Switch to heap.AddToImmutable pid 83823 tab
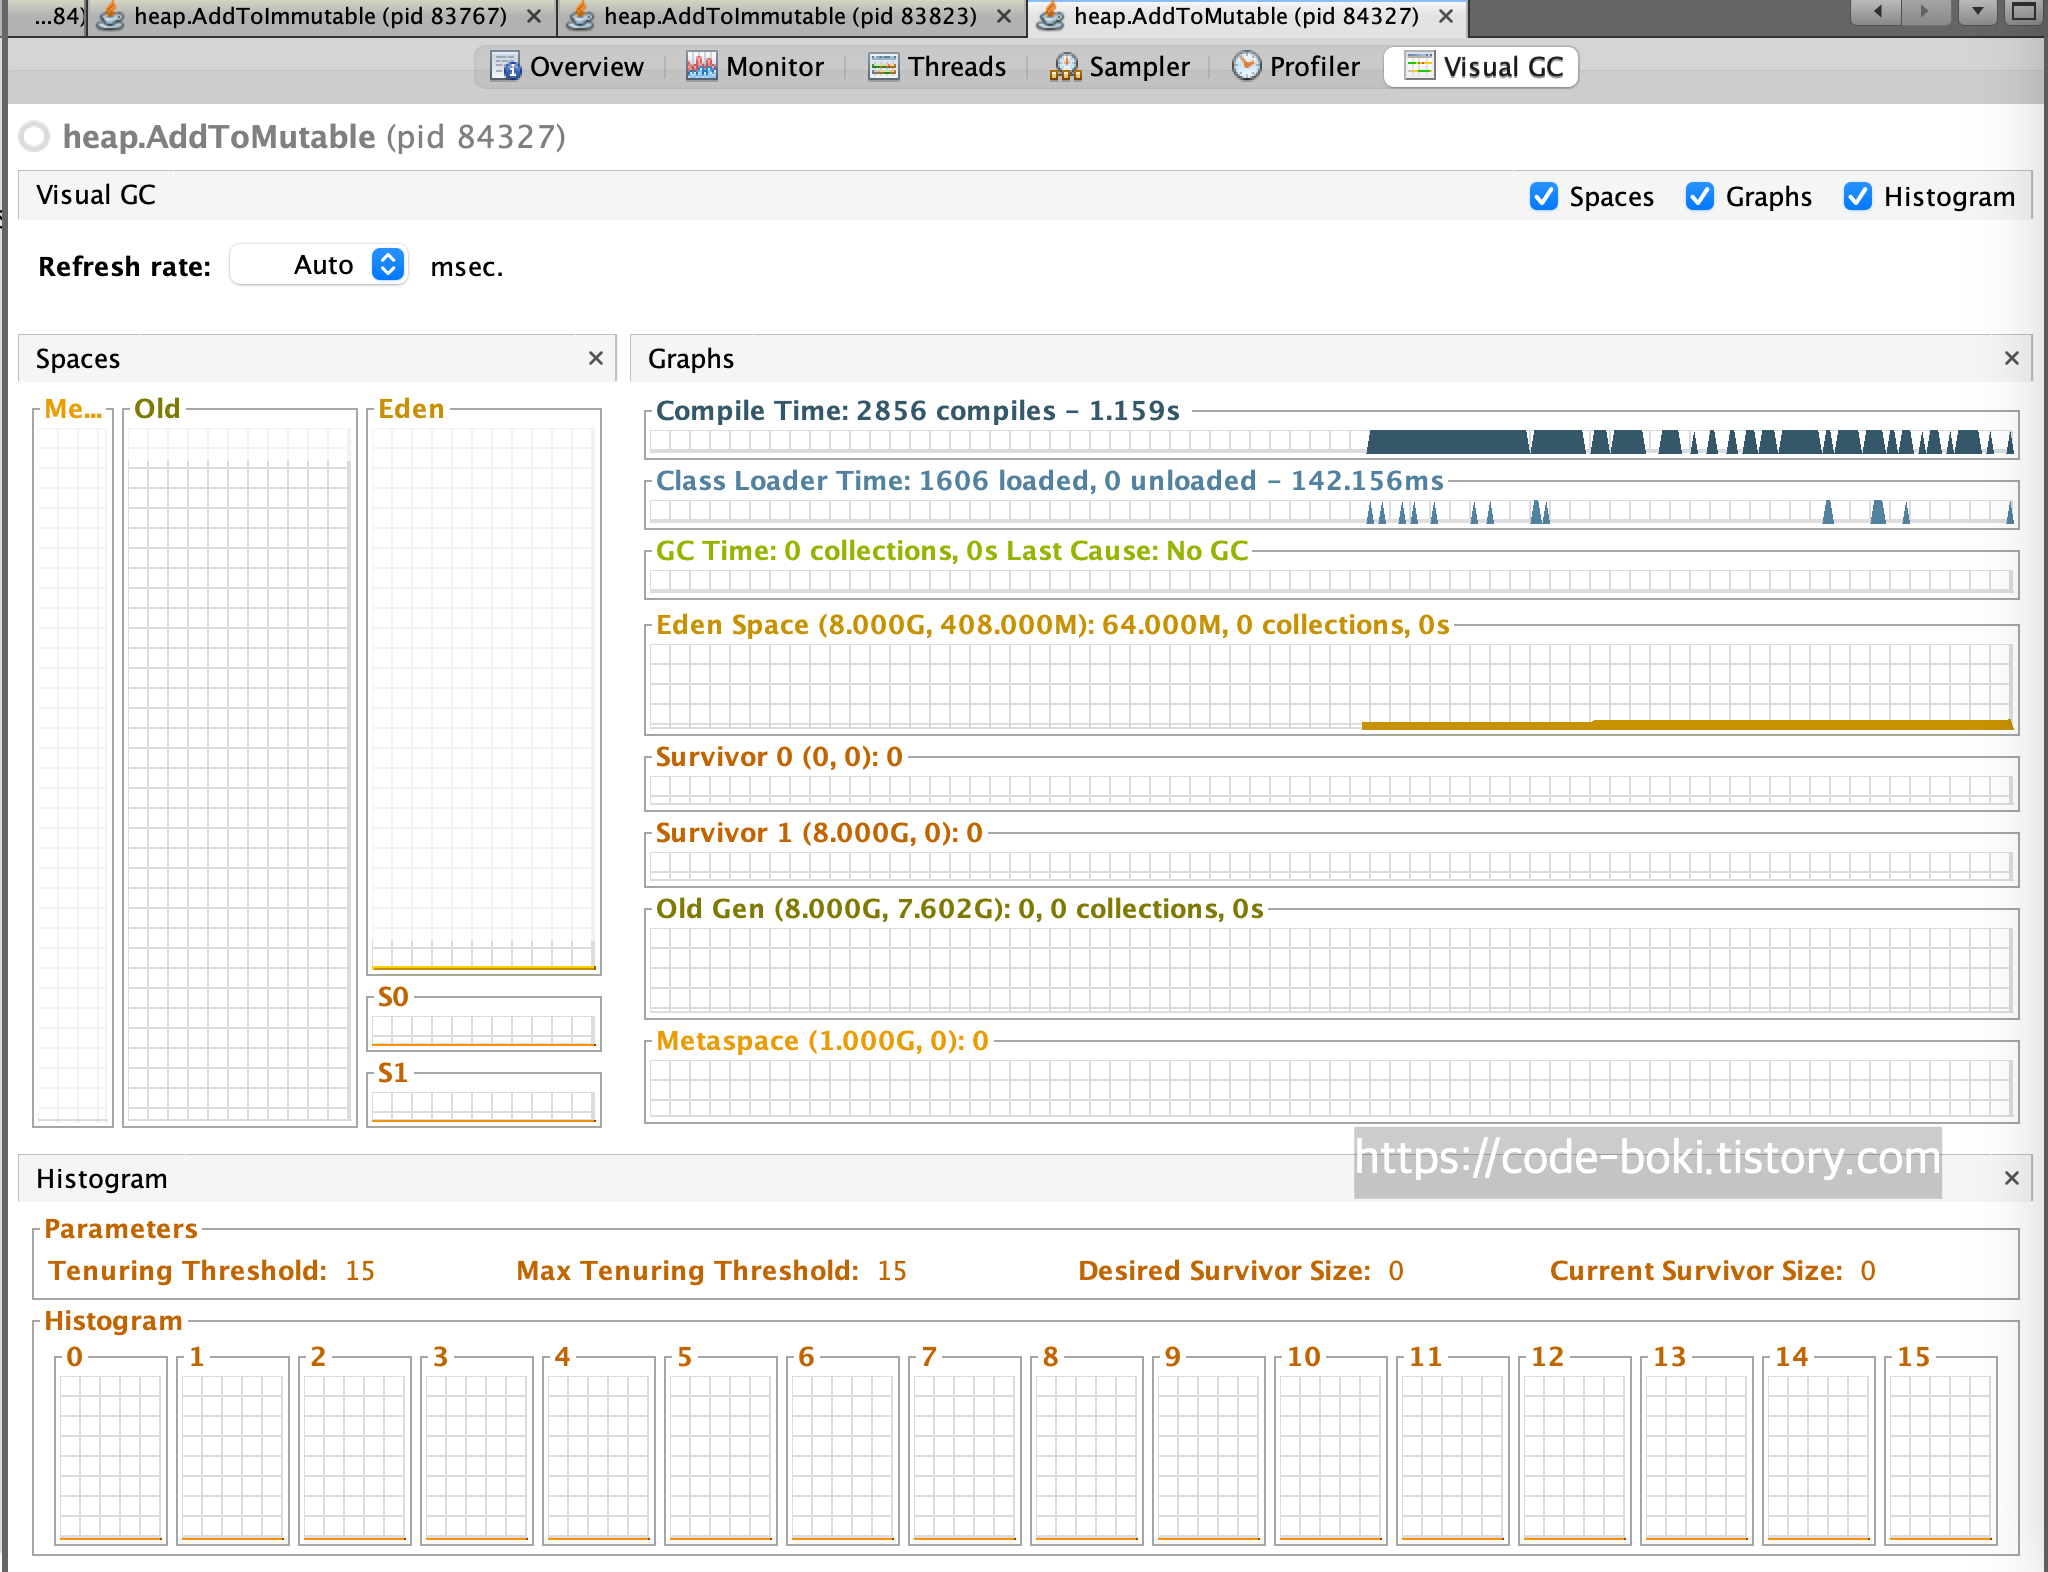 click(x=790, y=17)
